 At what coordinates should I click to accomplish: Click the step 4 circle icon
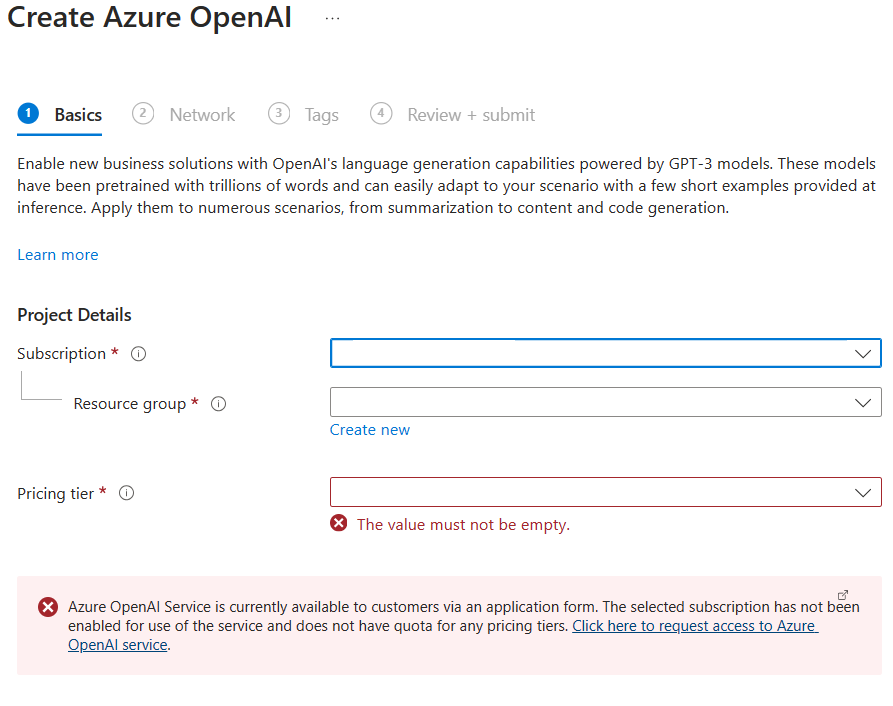pos(381,113)
